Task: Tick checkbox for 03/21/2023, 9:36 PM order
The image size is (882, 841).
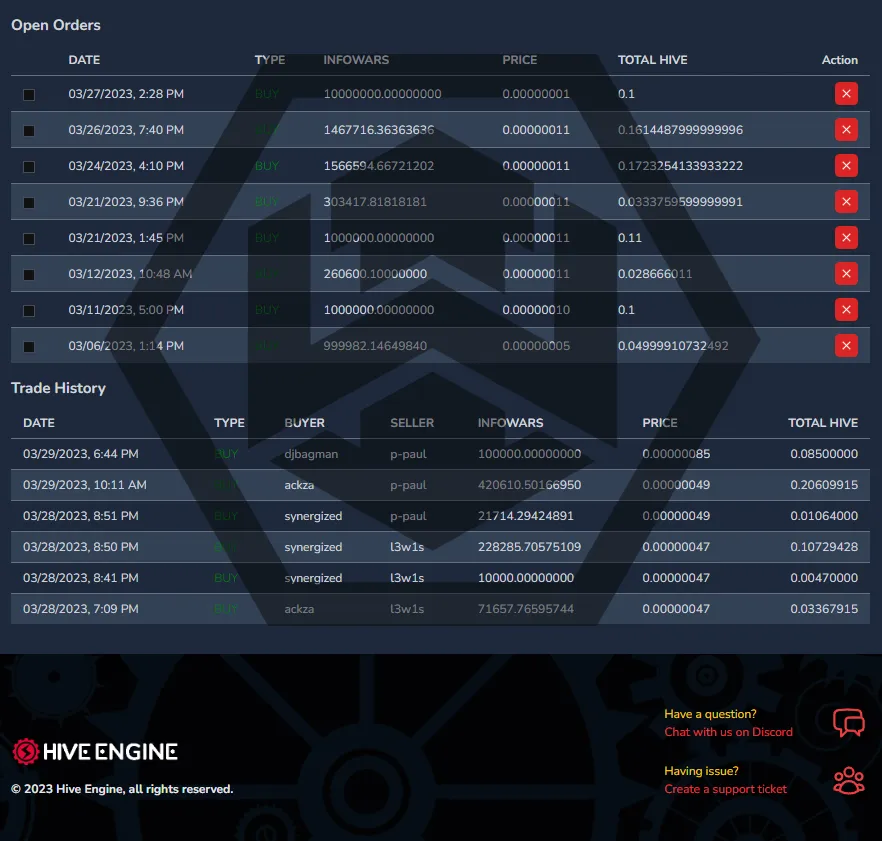Action: point(29,203)
